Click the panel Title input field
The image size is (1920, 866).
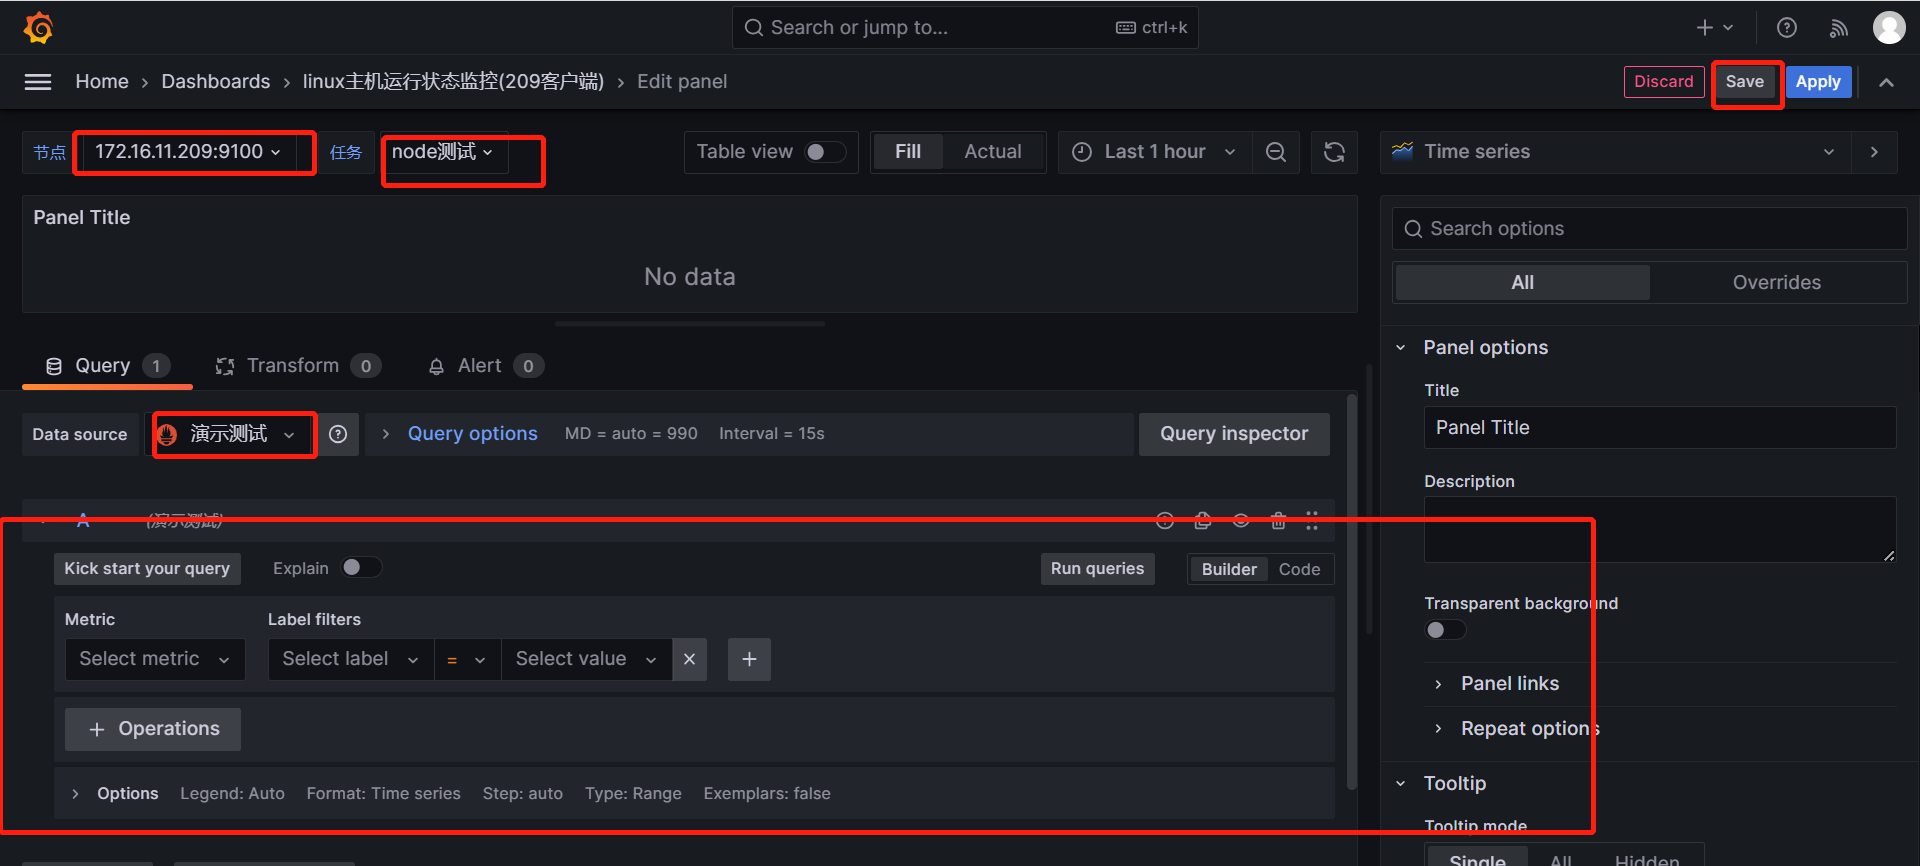point(1659,428)
